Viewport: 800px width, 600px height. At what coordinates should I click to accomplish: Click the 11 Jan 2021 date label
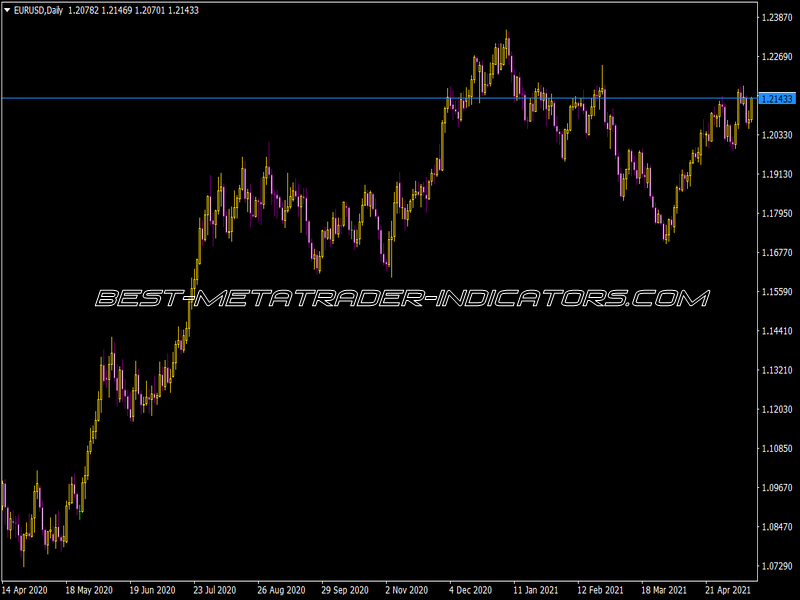[536, 590]
